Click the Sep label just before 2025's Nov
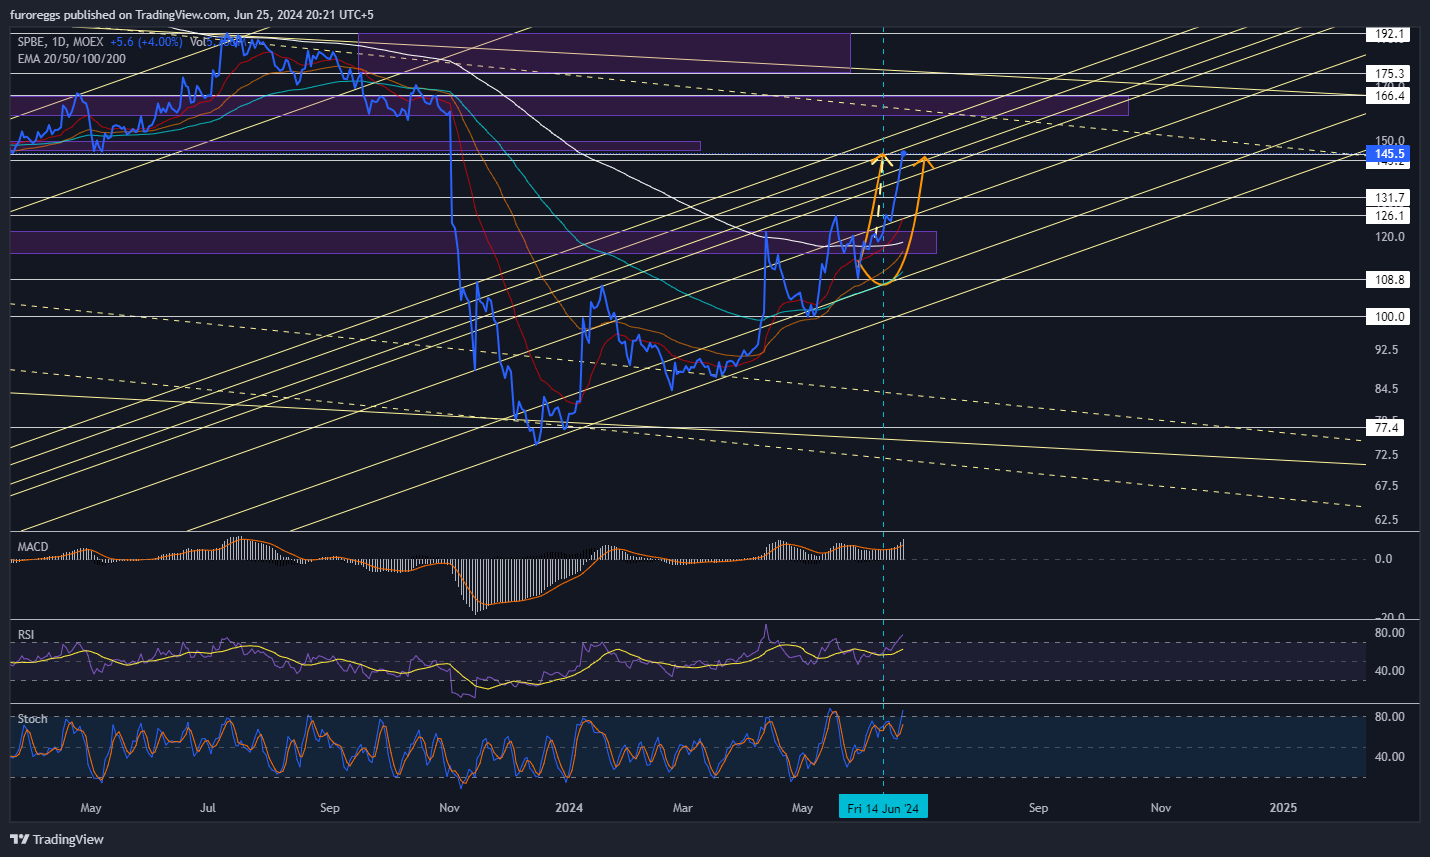1430x857 pixels. click(x=1039, y=808)
